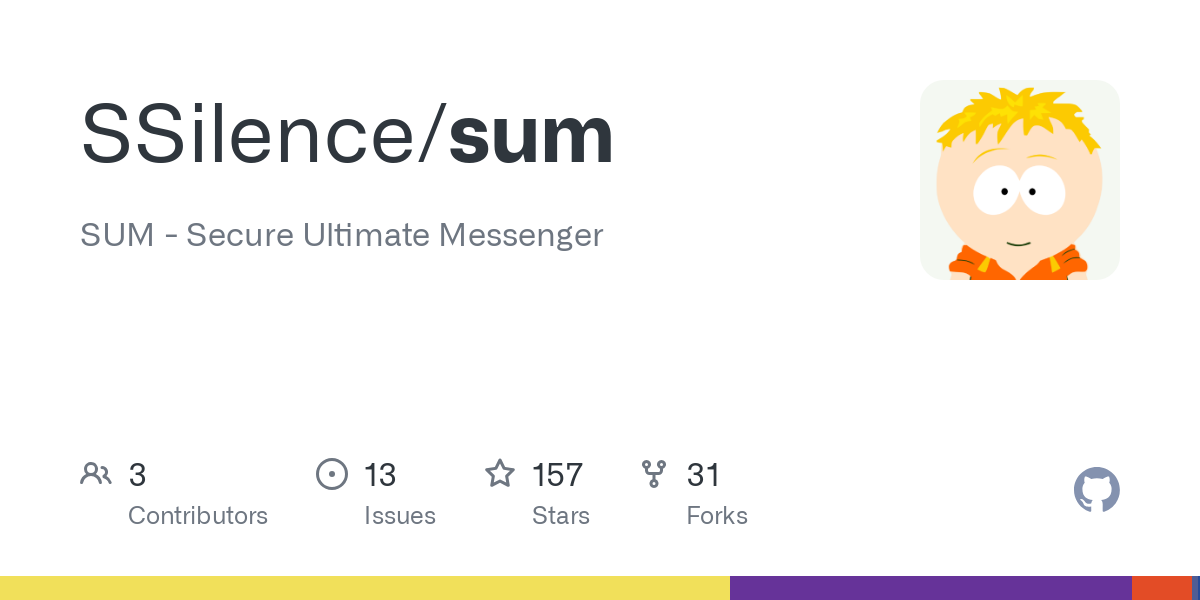The width and height of the screenshot is (1200, 600).
Task: Click the issue count 13
Action: click(380, 475)
